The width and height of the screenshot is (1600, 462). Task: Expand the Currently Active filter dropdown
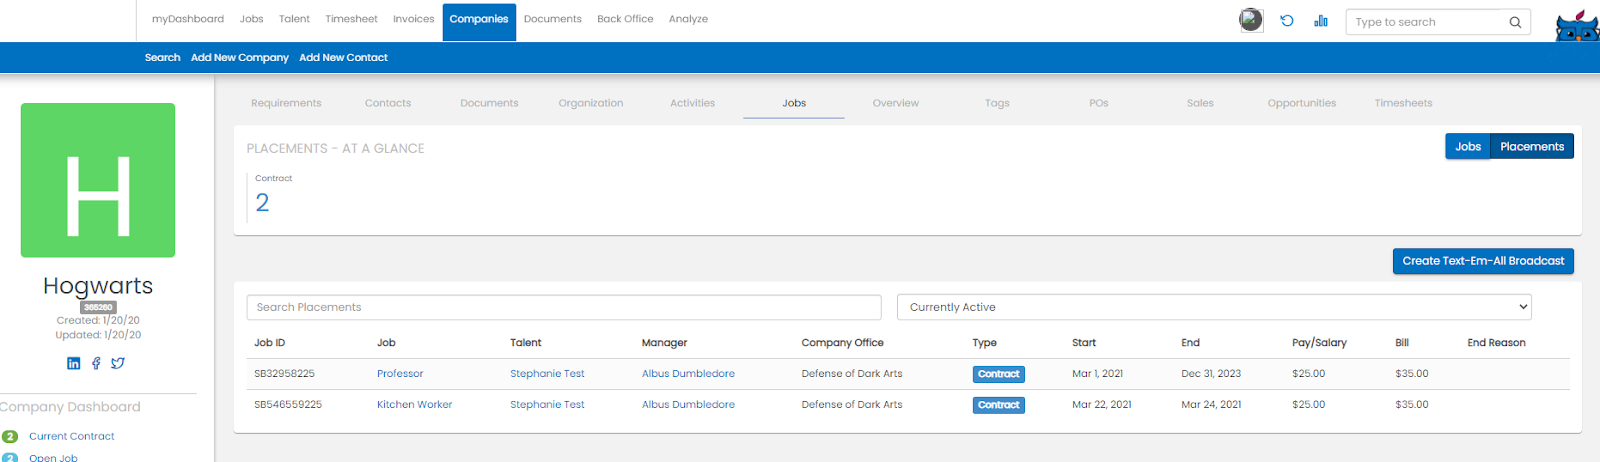1214,307
